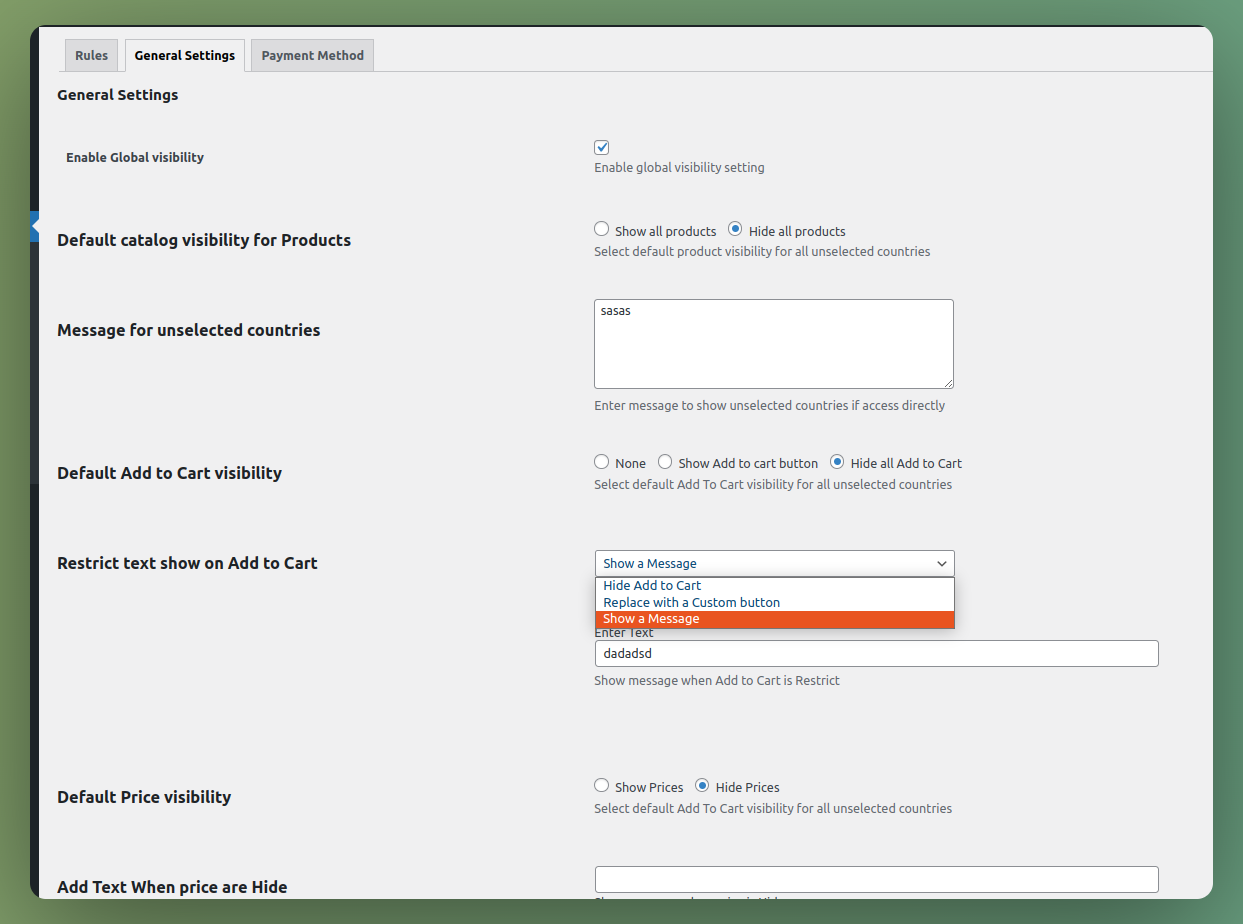
Task: Select Show all products radio option
Action: [602, 230]
